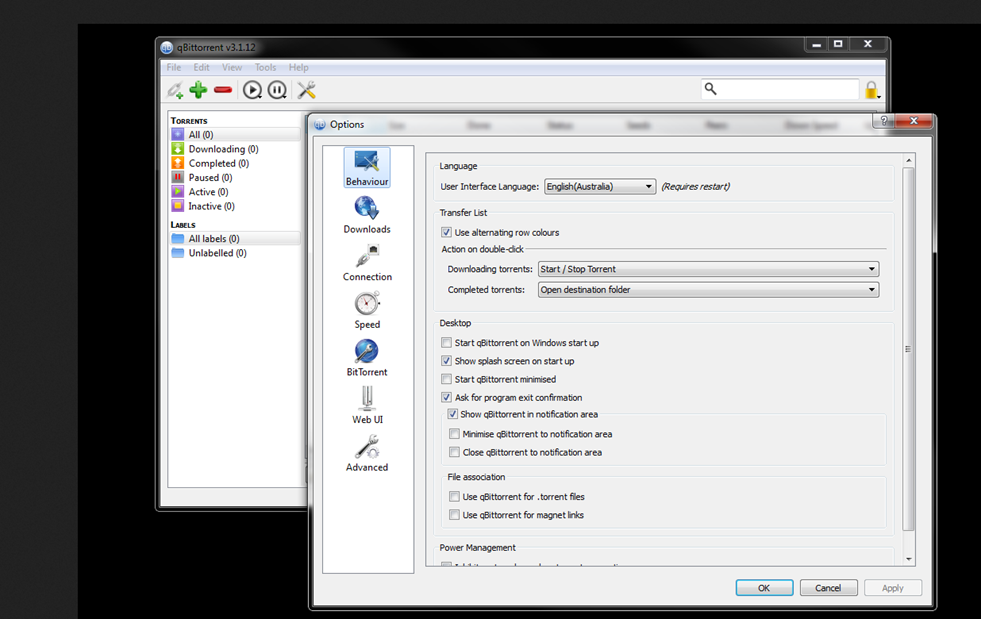The image size is (981, 619).
Task: Disable Show splash screen on start up
Action: coord(446,361)
